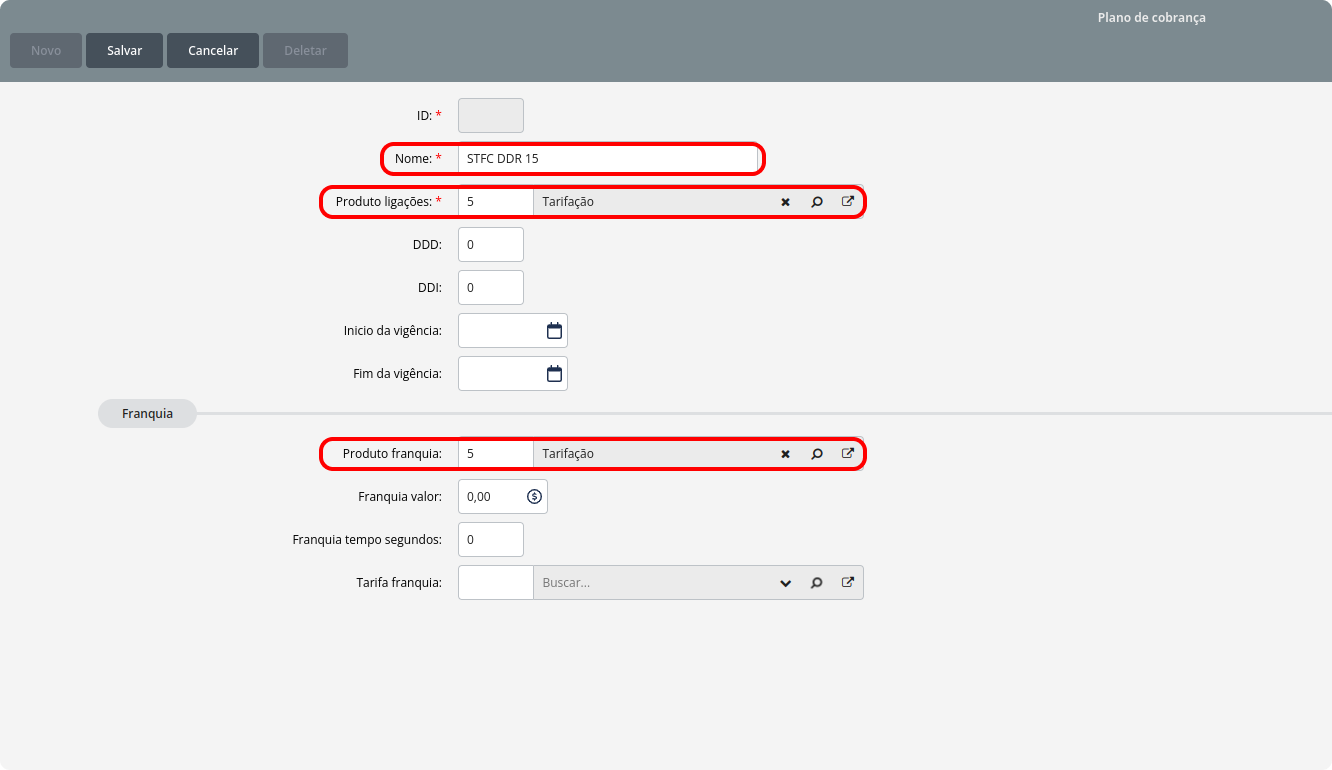1332x770 pixels.
Task: Open Tarifa franquia record via external link icon
Action: coord(847,583)
